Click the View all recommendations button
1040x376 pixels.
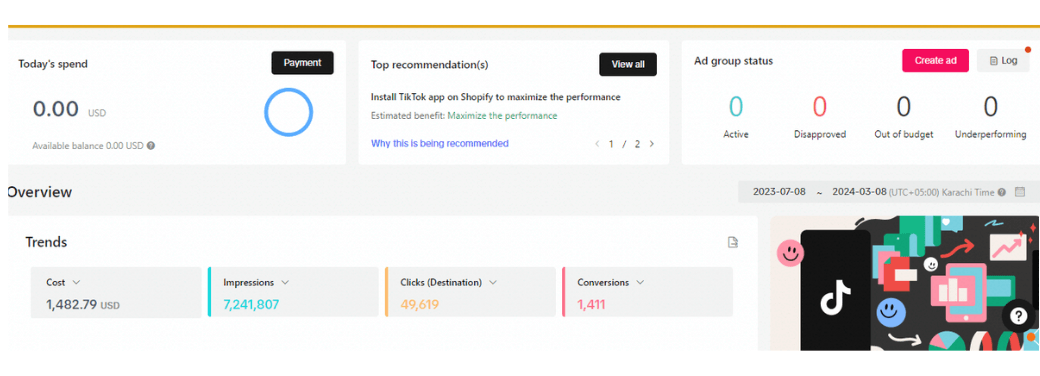pos(628,64)
